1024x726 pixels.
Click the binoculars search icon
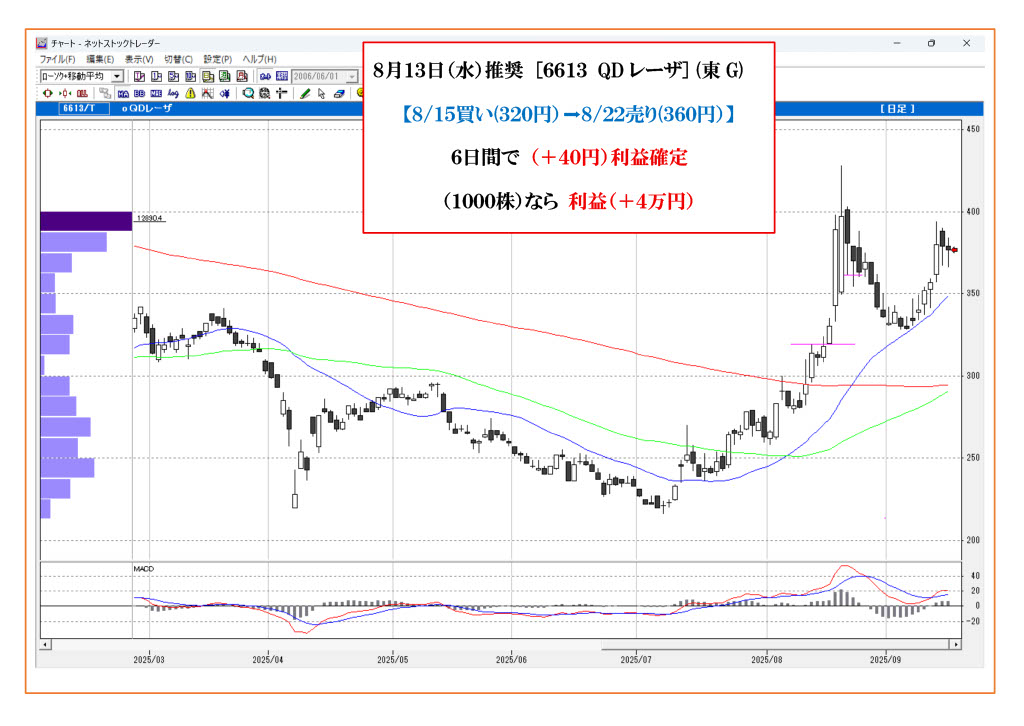(x=266, y=76)
